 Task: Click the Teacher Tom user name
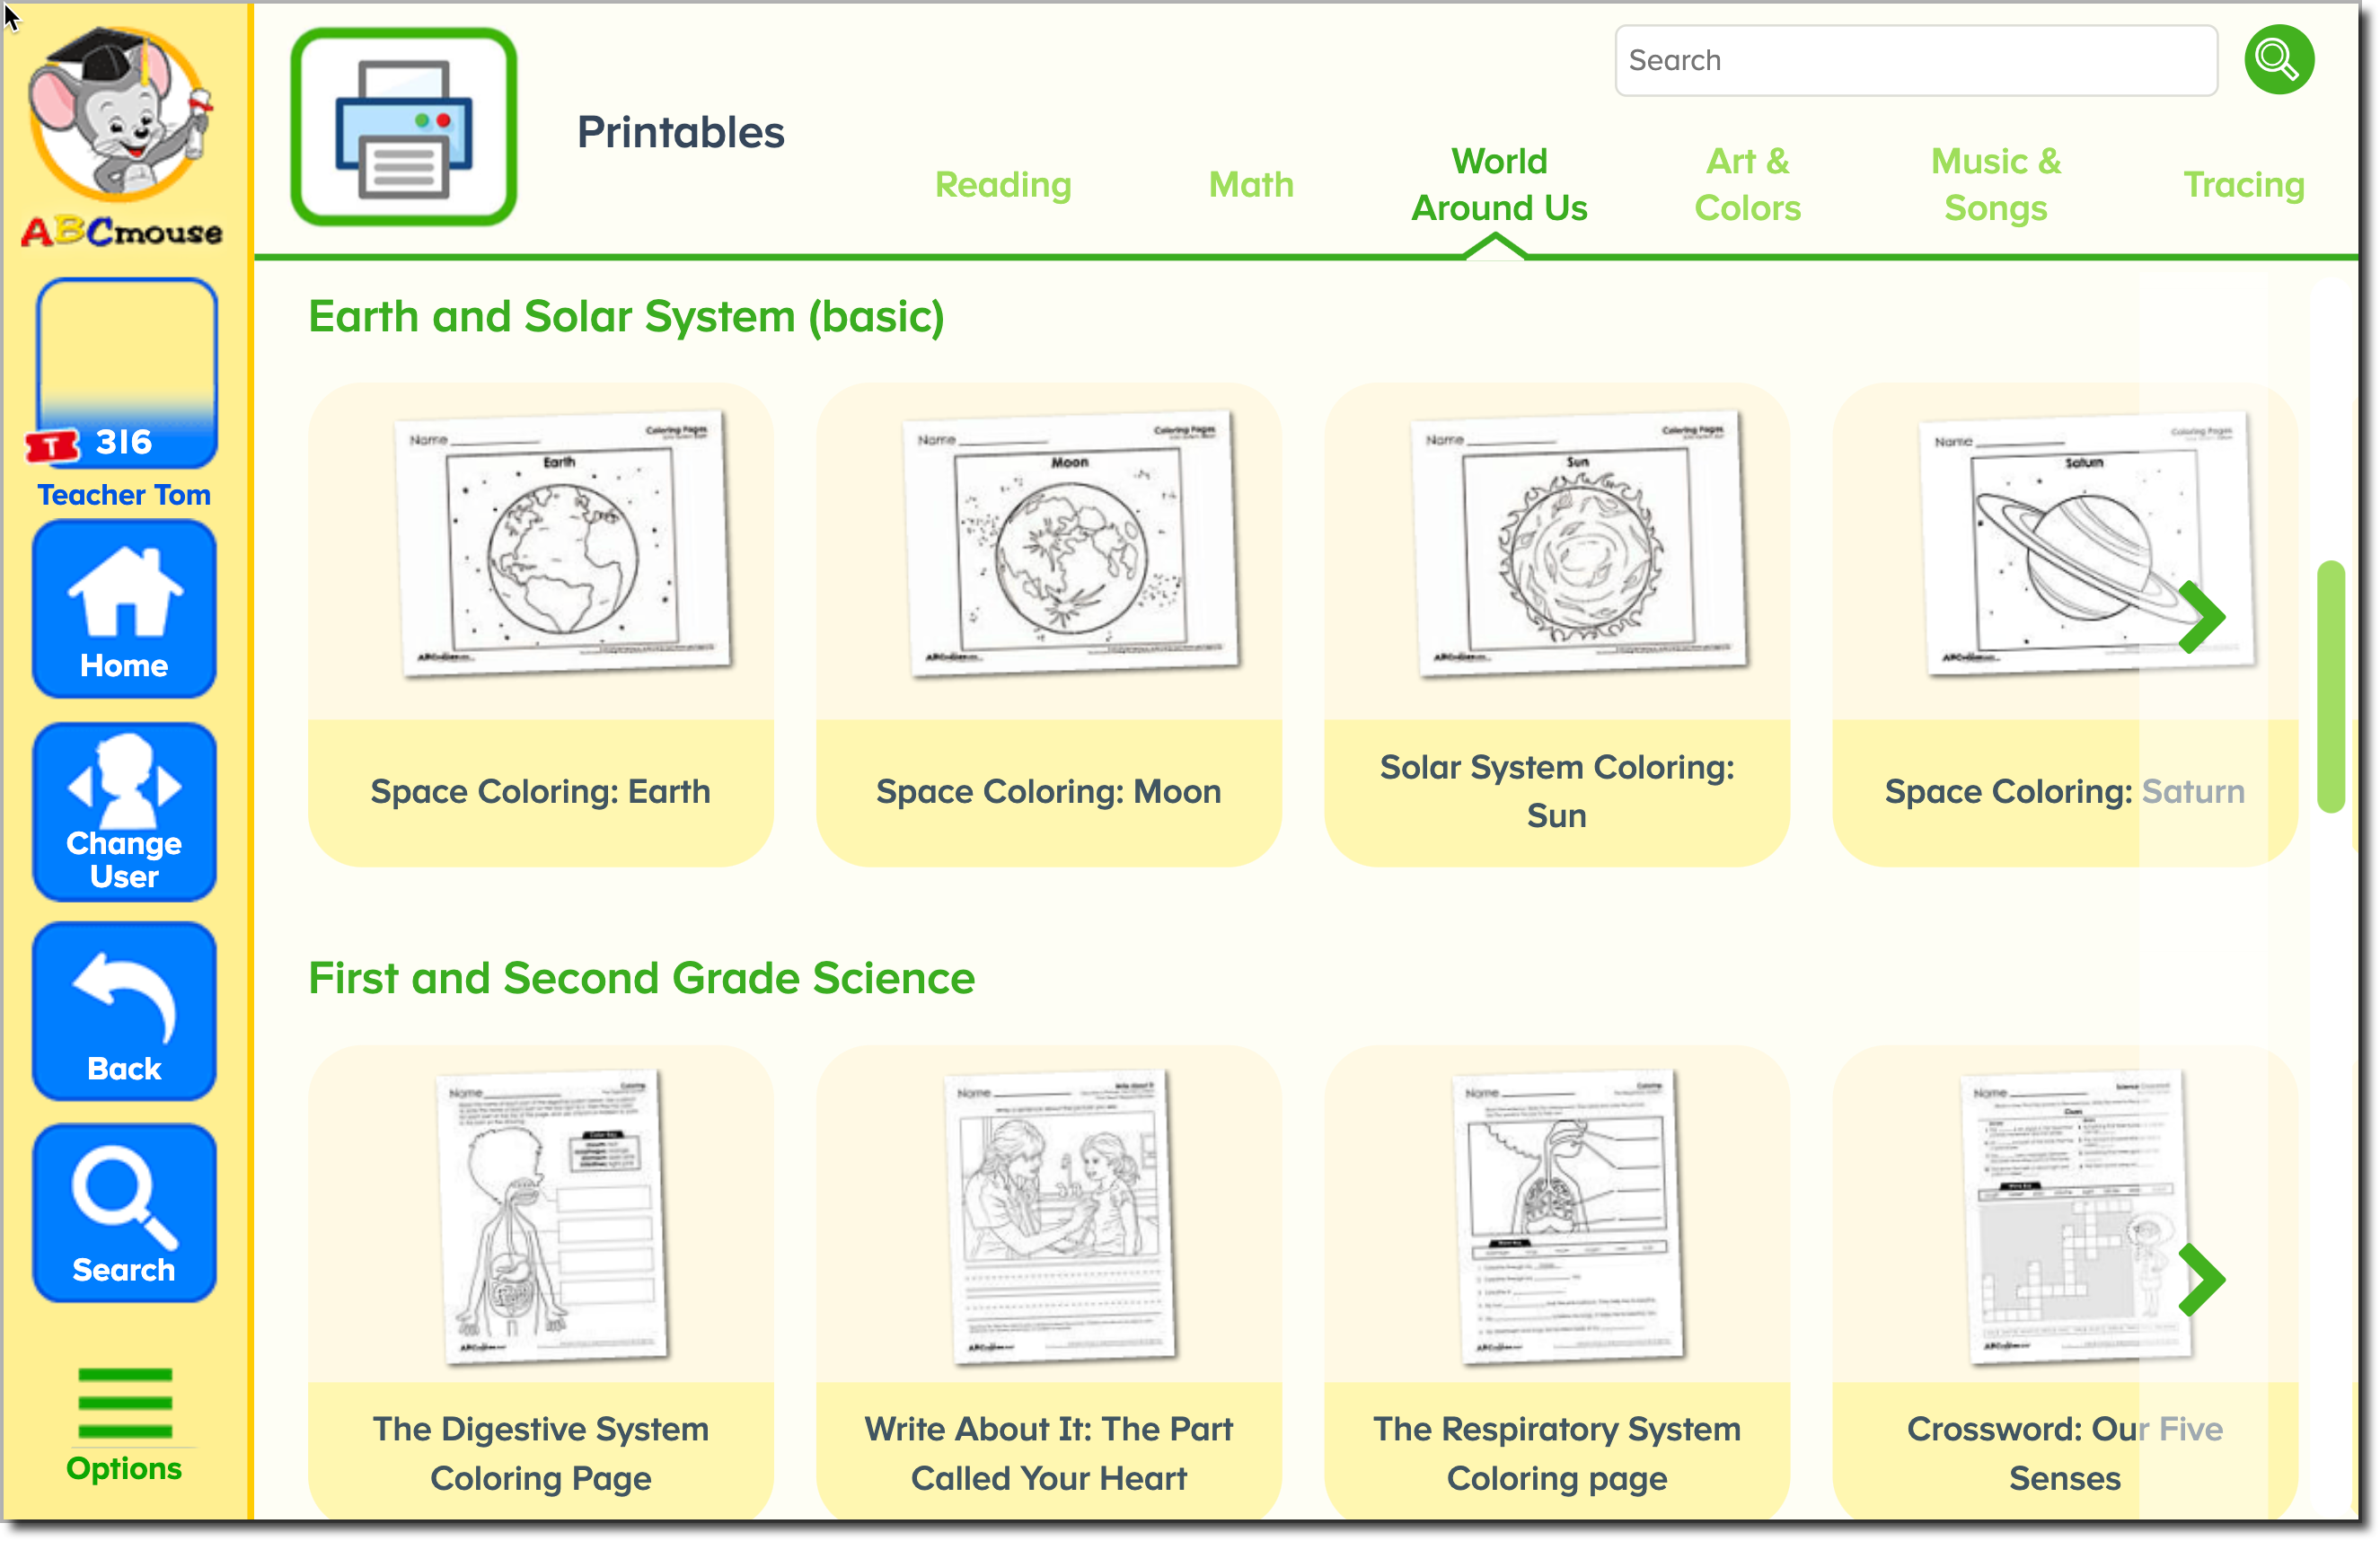[x=124, y=495]
